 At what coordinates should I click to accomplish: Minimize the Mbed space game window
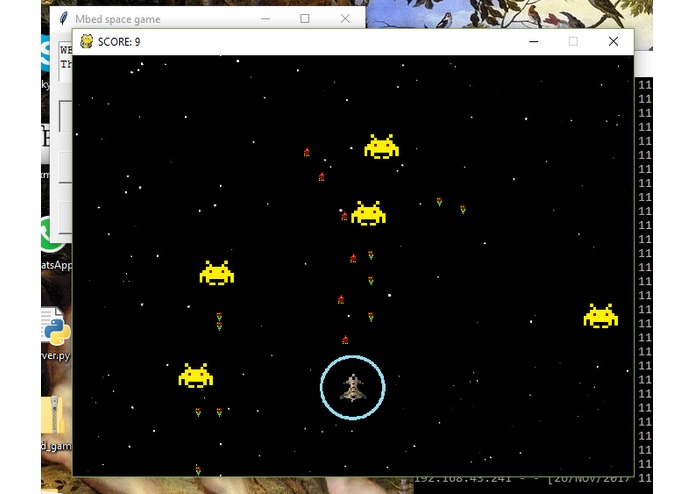coord(266,19)
